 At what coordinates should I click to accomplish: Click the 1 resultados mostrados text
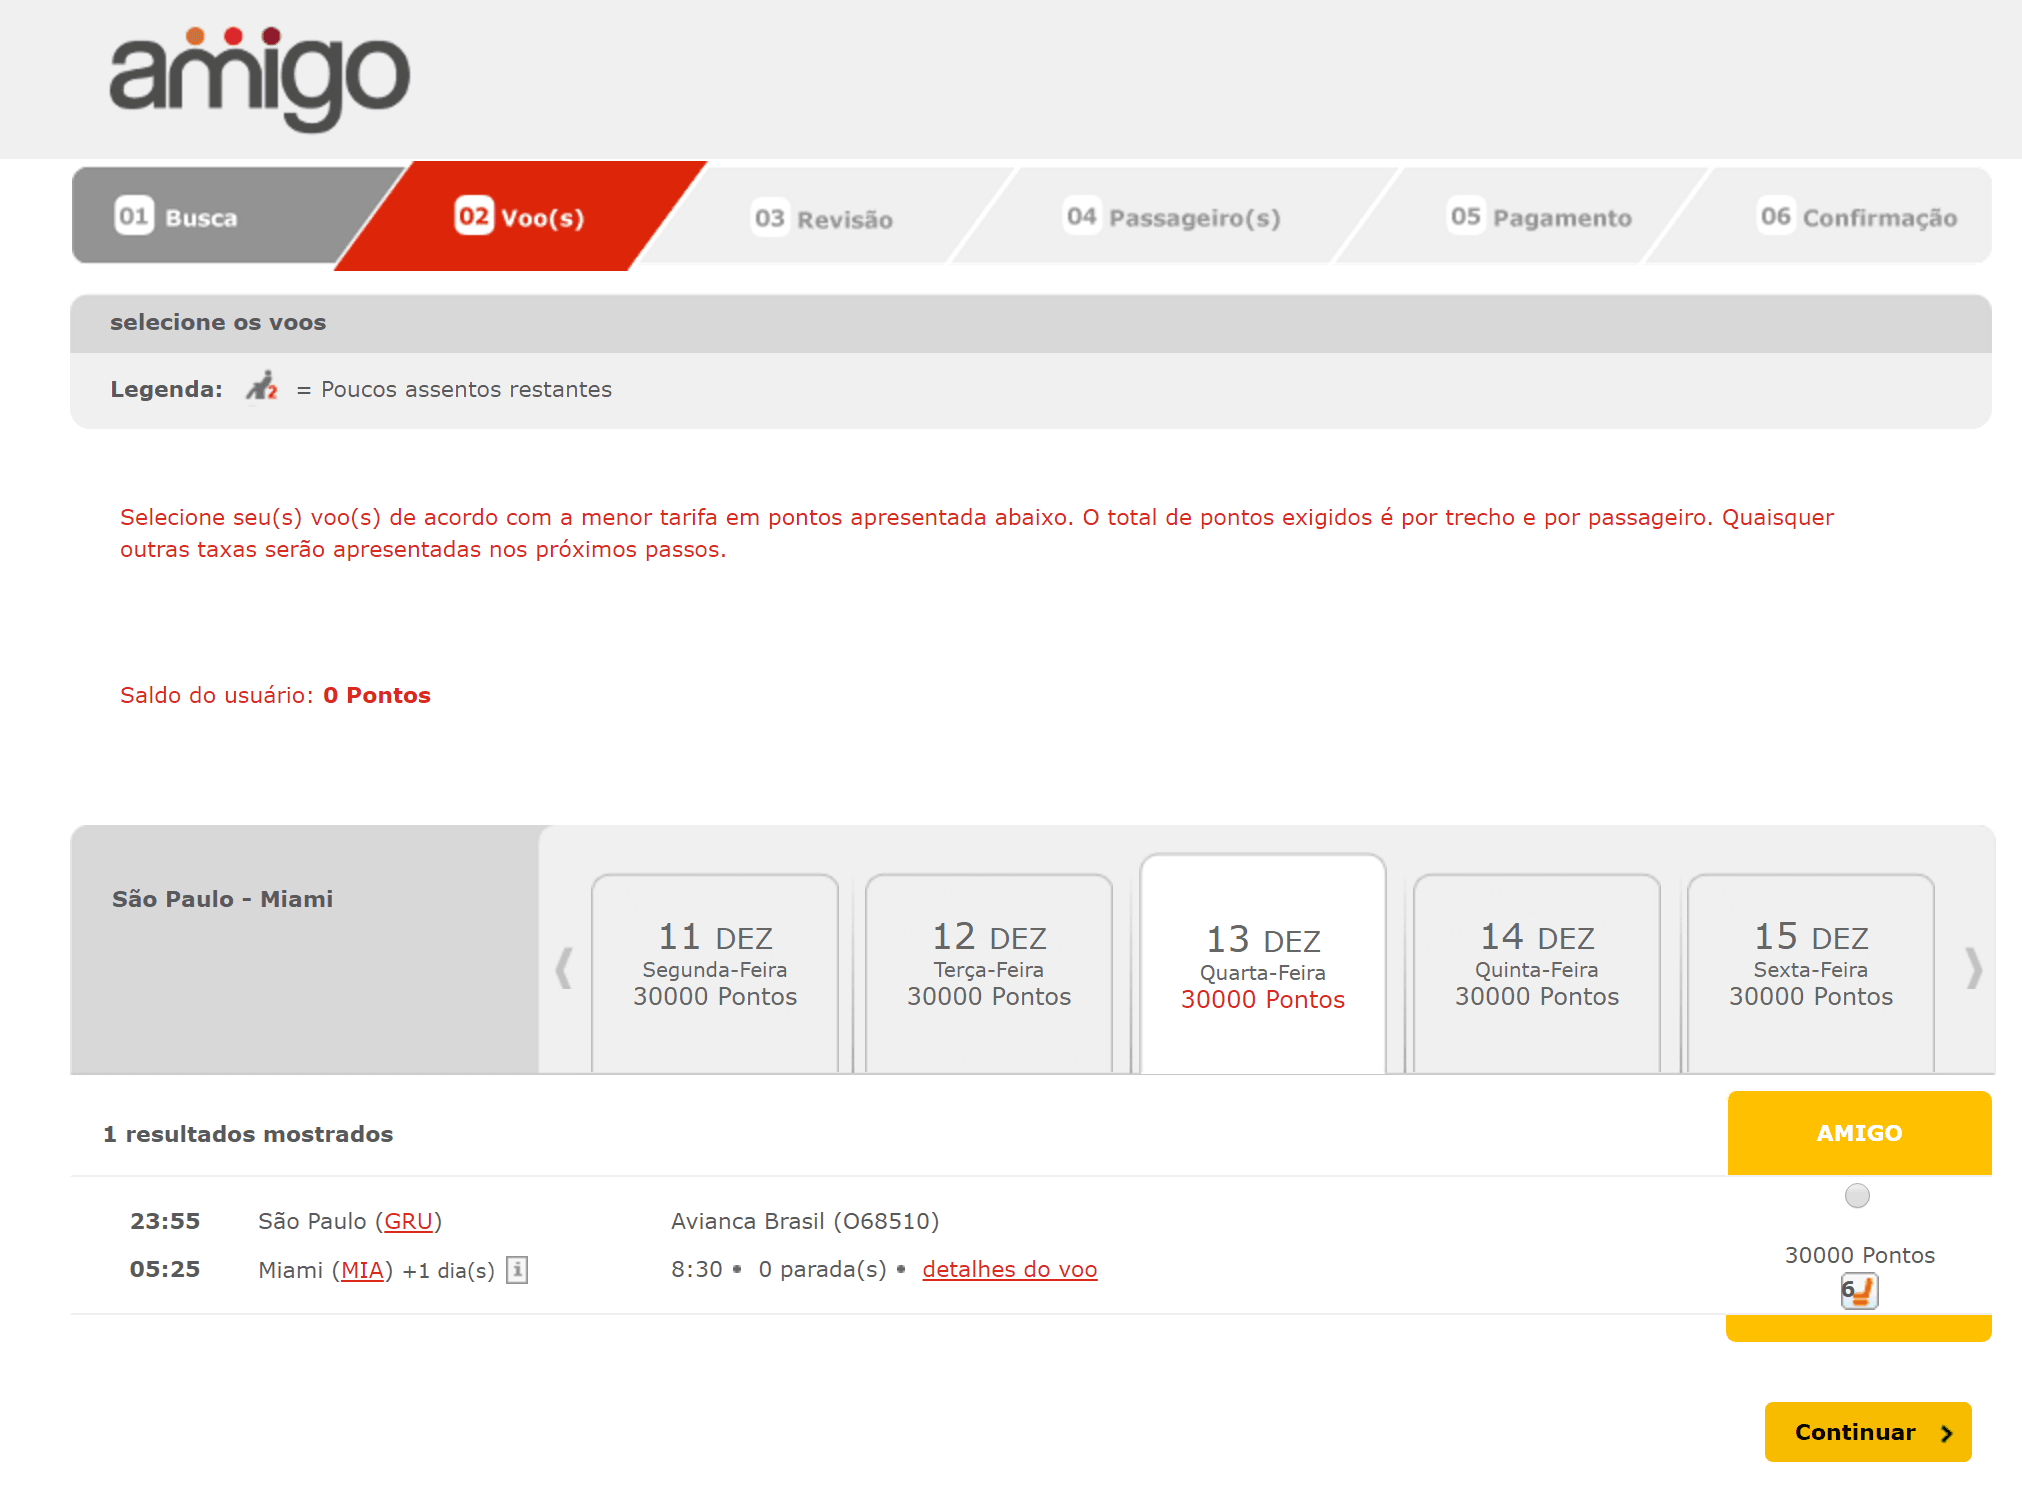pos(248,1134)
